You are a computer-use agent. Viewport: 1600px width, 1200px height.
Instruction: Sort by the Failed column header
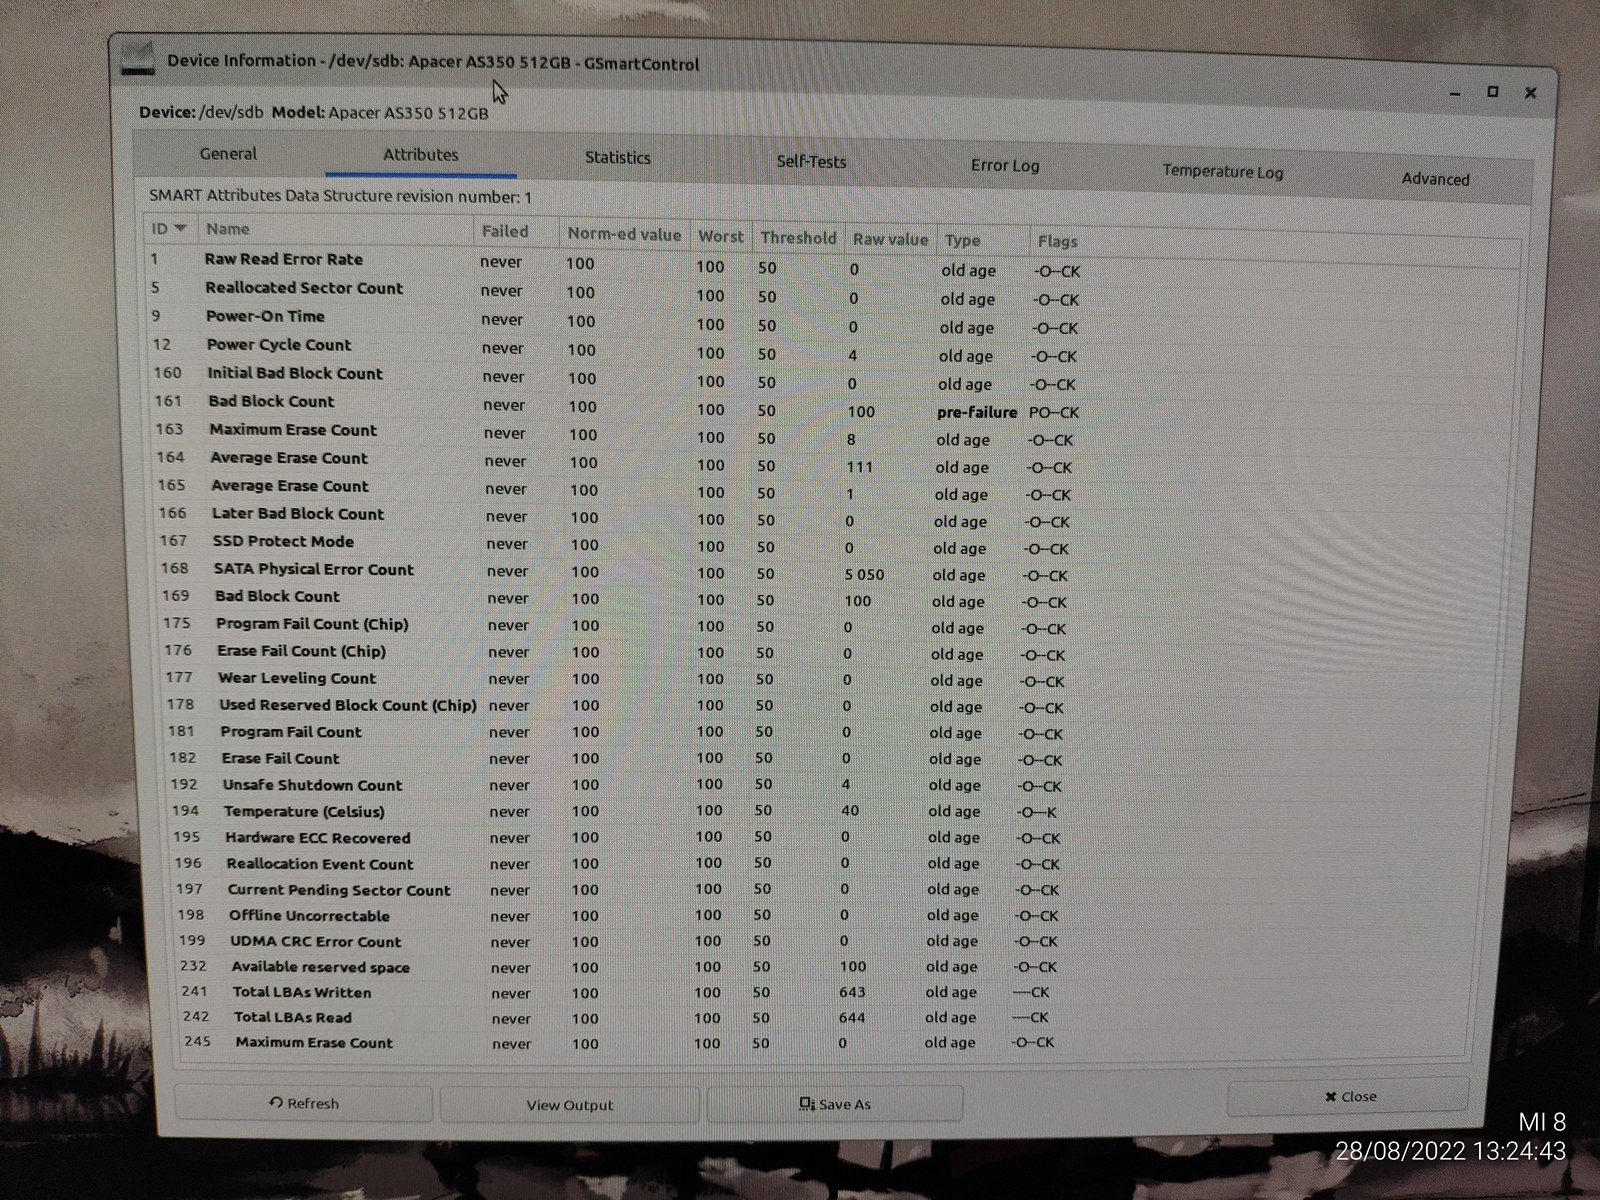point(515,232)
